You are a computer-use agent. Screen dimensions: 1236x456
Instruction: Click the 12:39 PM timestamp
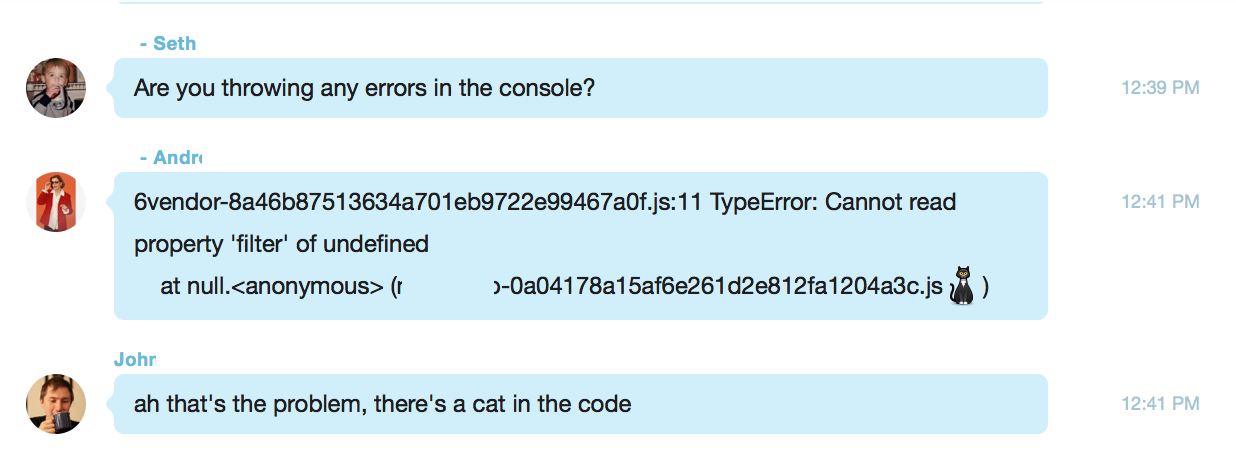coord(1160,88)
